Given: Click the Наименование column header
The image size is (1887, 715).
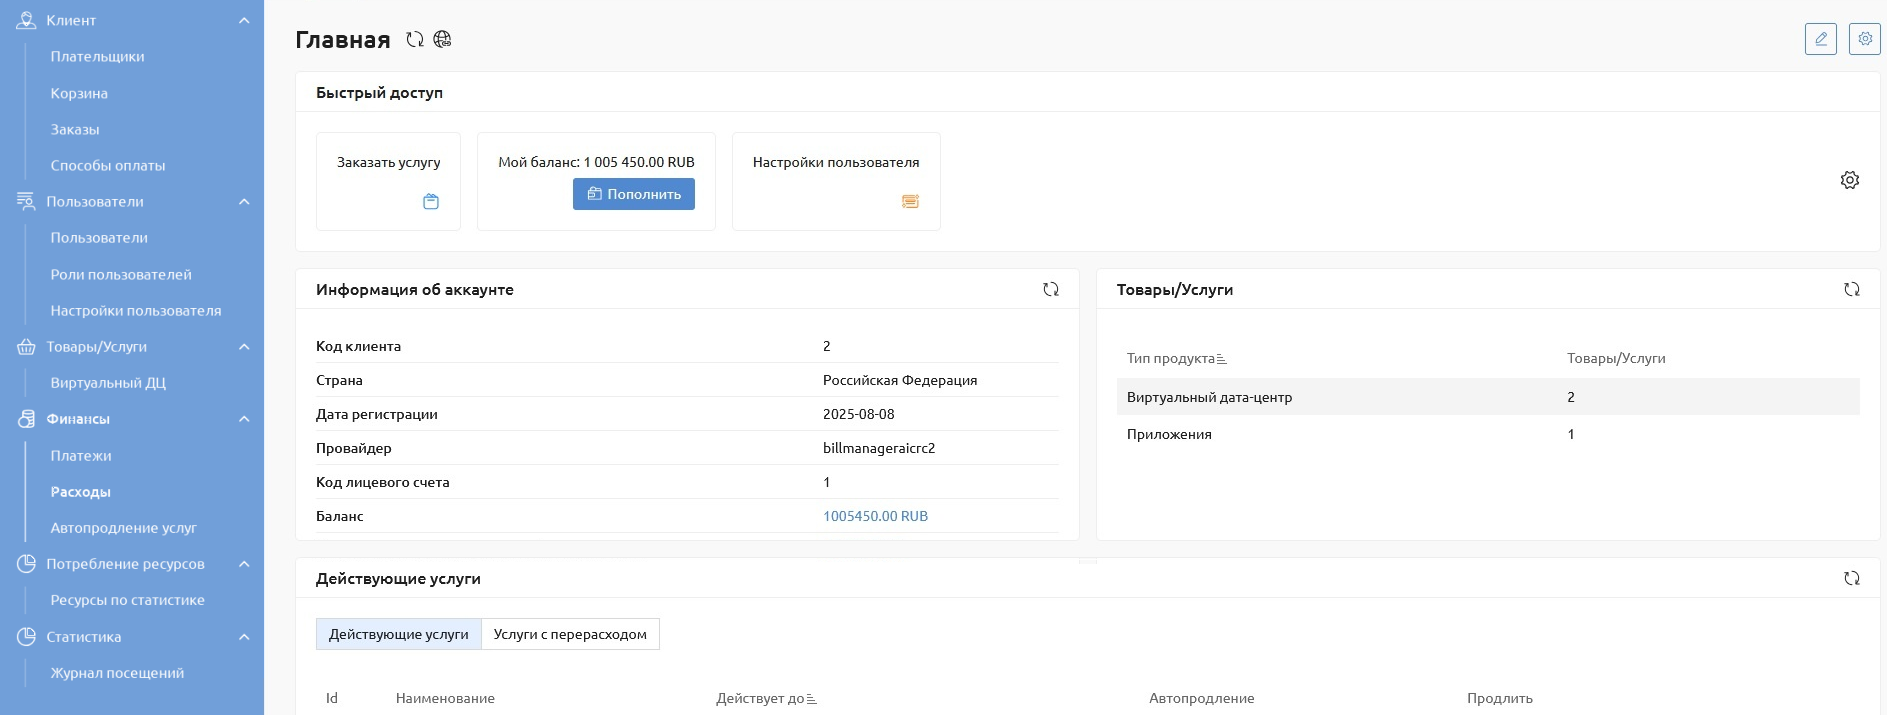Looking at the screenshot, I should pyautogui.click(x=445, y=698).
